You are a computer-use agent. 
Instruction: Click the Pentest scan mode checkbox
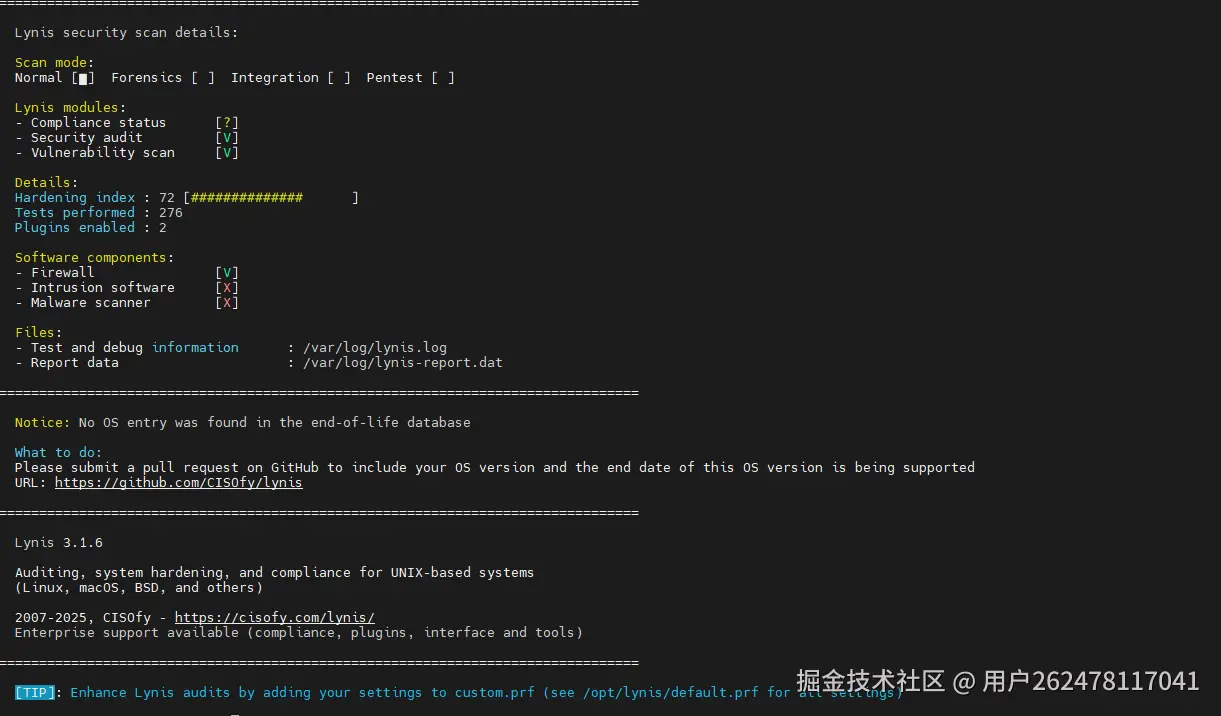(443, 78)
